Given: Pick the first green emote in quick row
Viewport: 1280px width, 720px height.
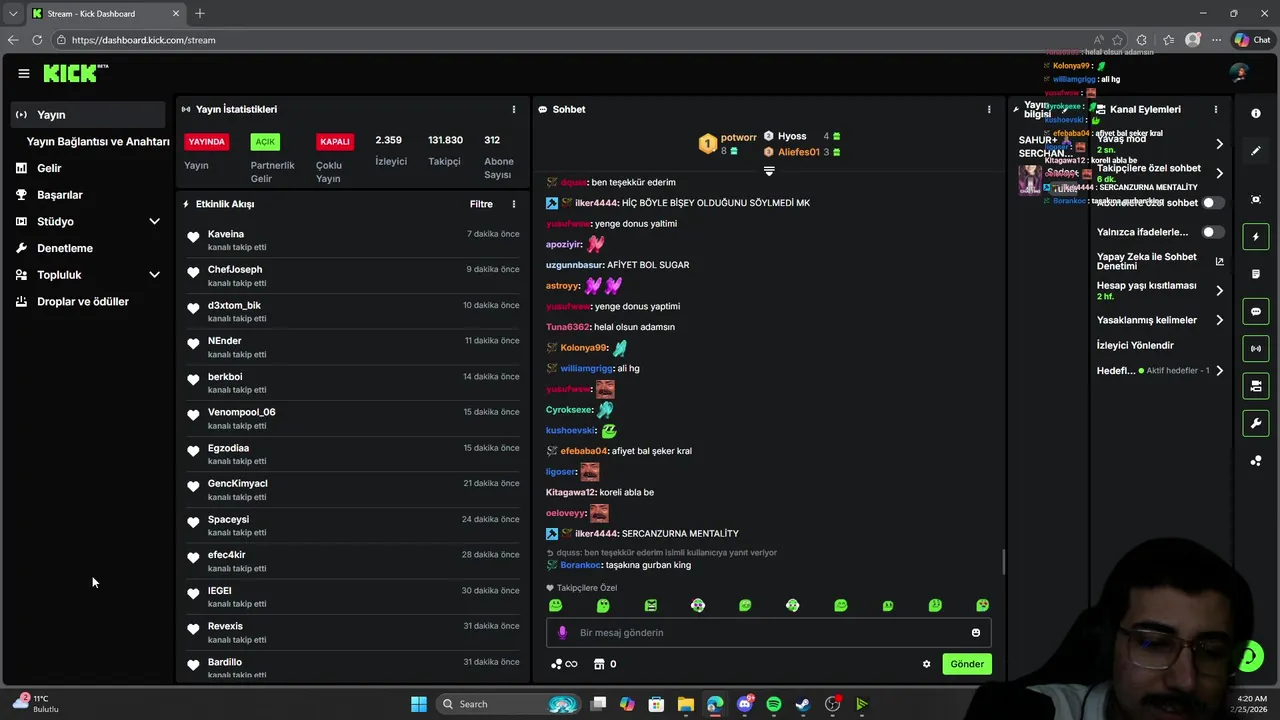Looking at the screenshot, I should [556, 605].
